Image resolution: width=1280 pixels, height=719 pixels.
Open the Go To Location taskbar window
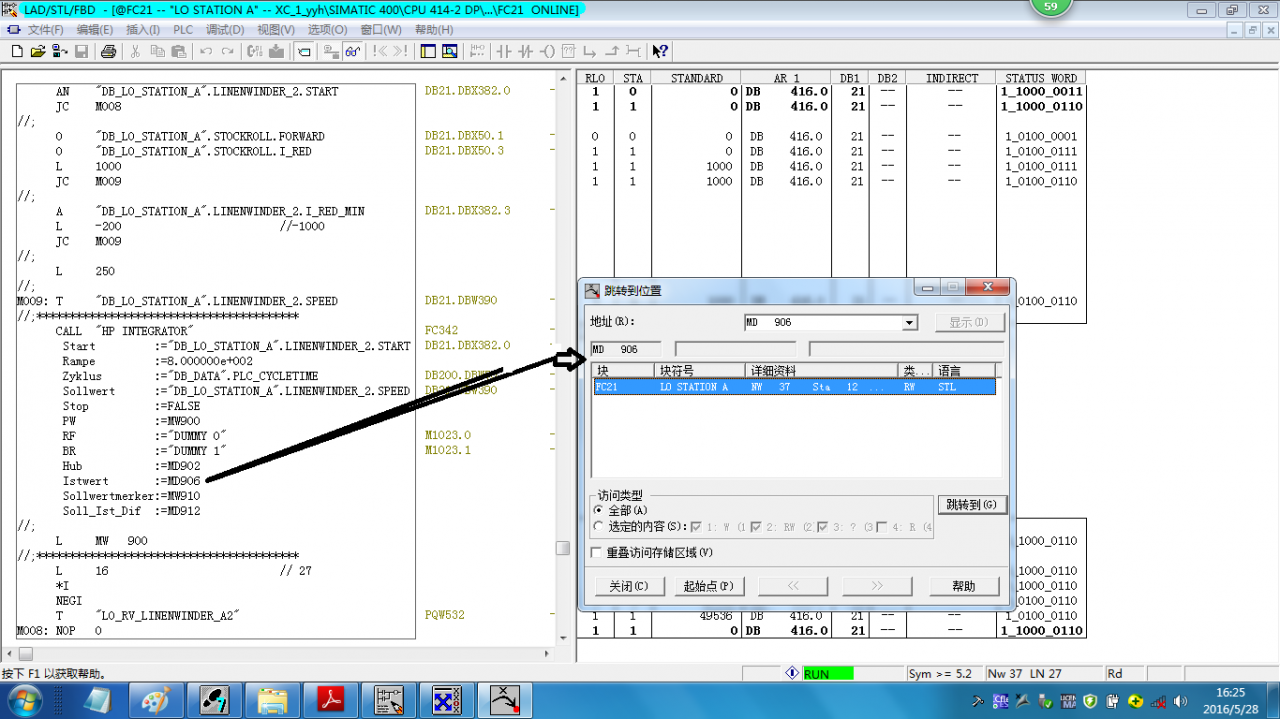click(505, 699)
